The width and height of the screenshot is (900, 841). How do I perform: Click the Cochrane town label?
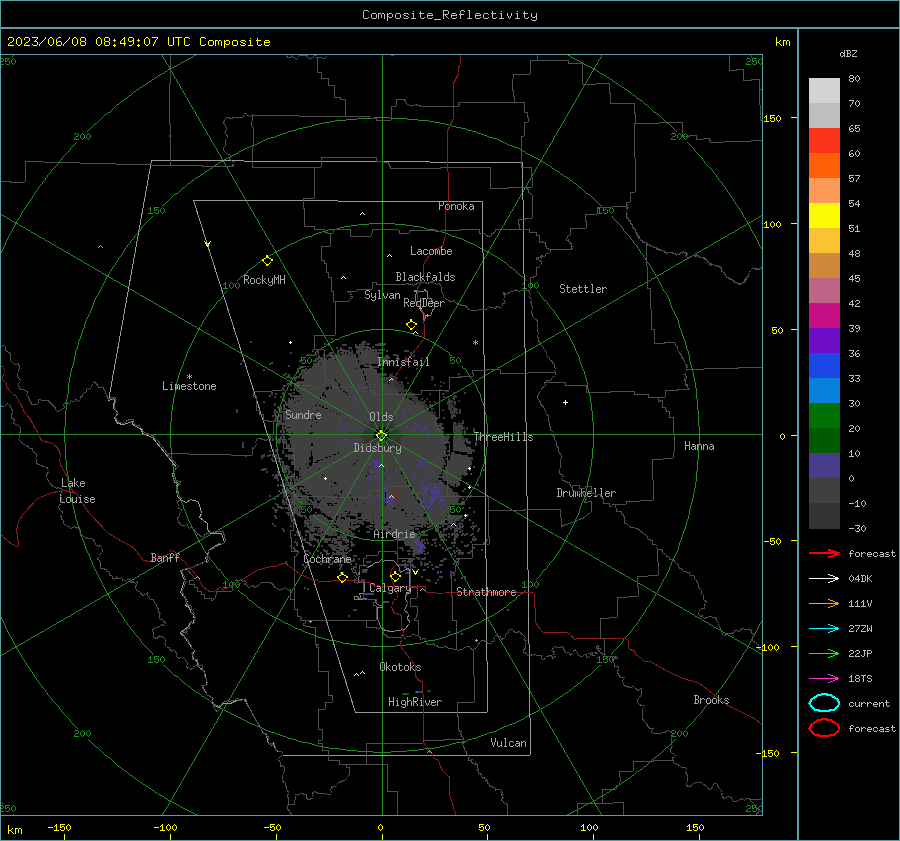pyautogui.click(x=327, y=559)
